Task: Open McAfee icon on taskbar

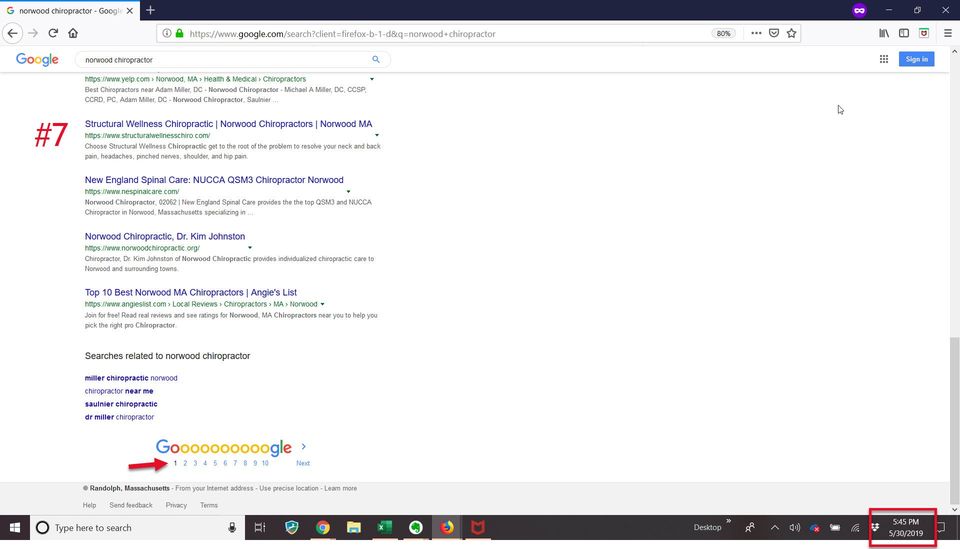Action: tap(478, 528)
